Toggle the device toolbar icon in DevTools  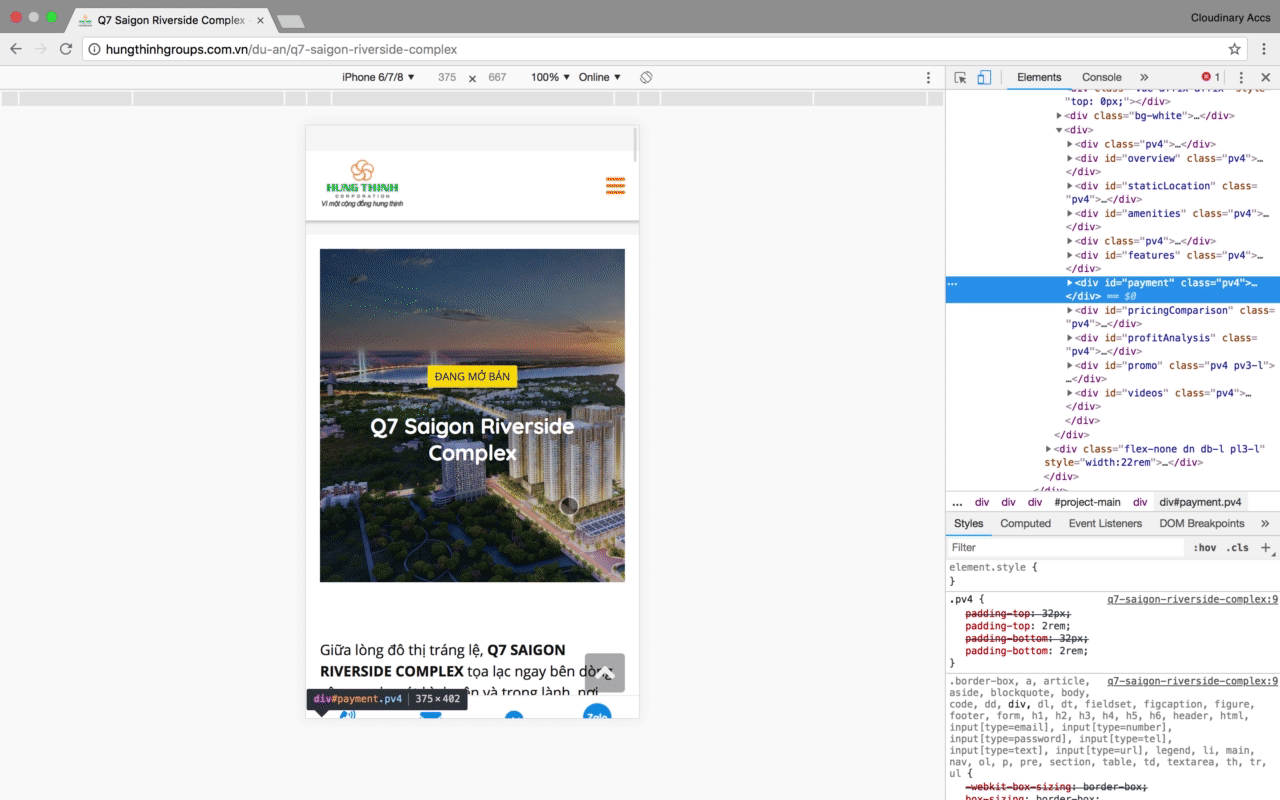984,77
